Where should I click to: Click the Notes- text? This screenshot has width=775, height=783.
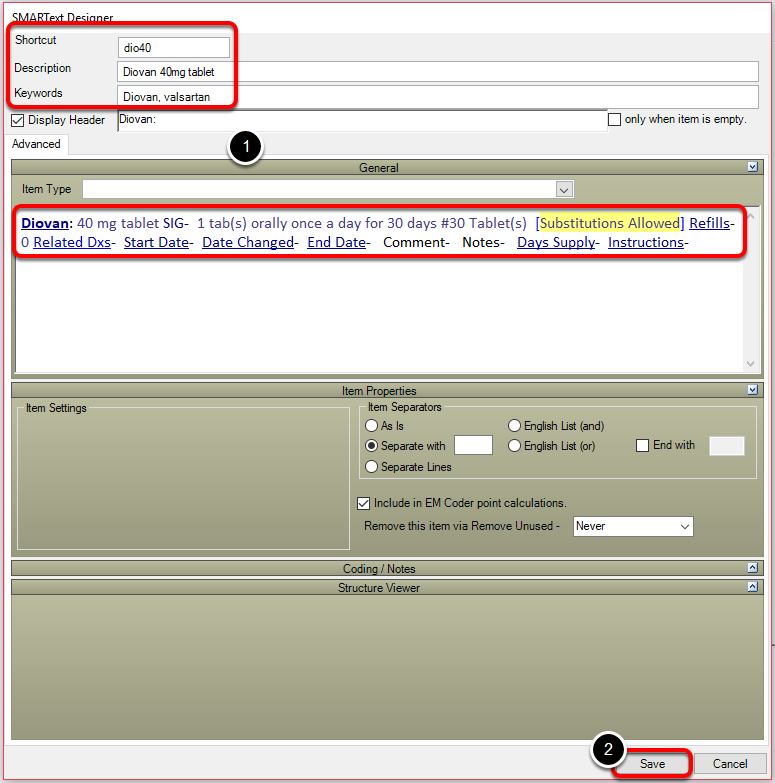[x=483, y=242]
